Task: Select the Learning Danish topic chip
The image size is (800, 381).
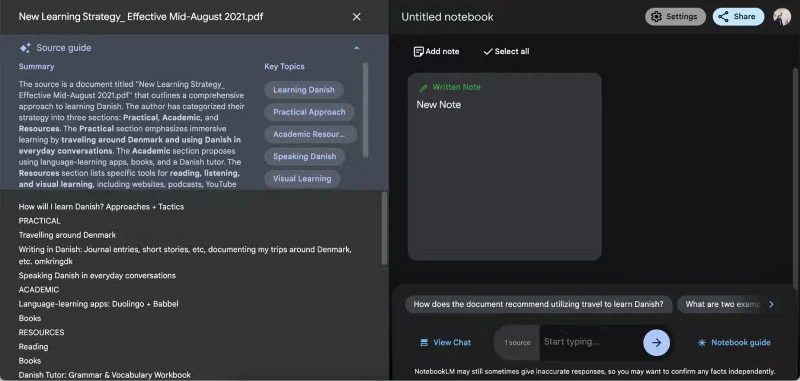Action: pos(304,90)
